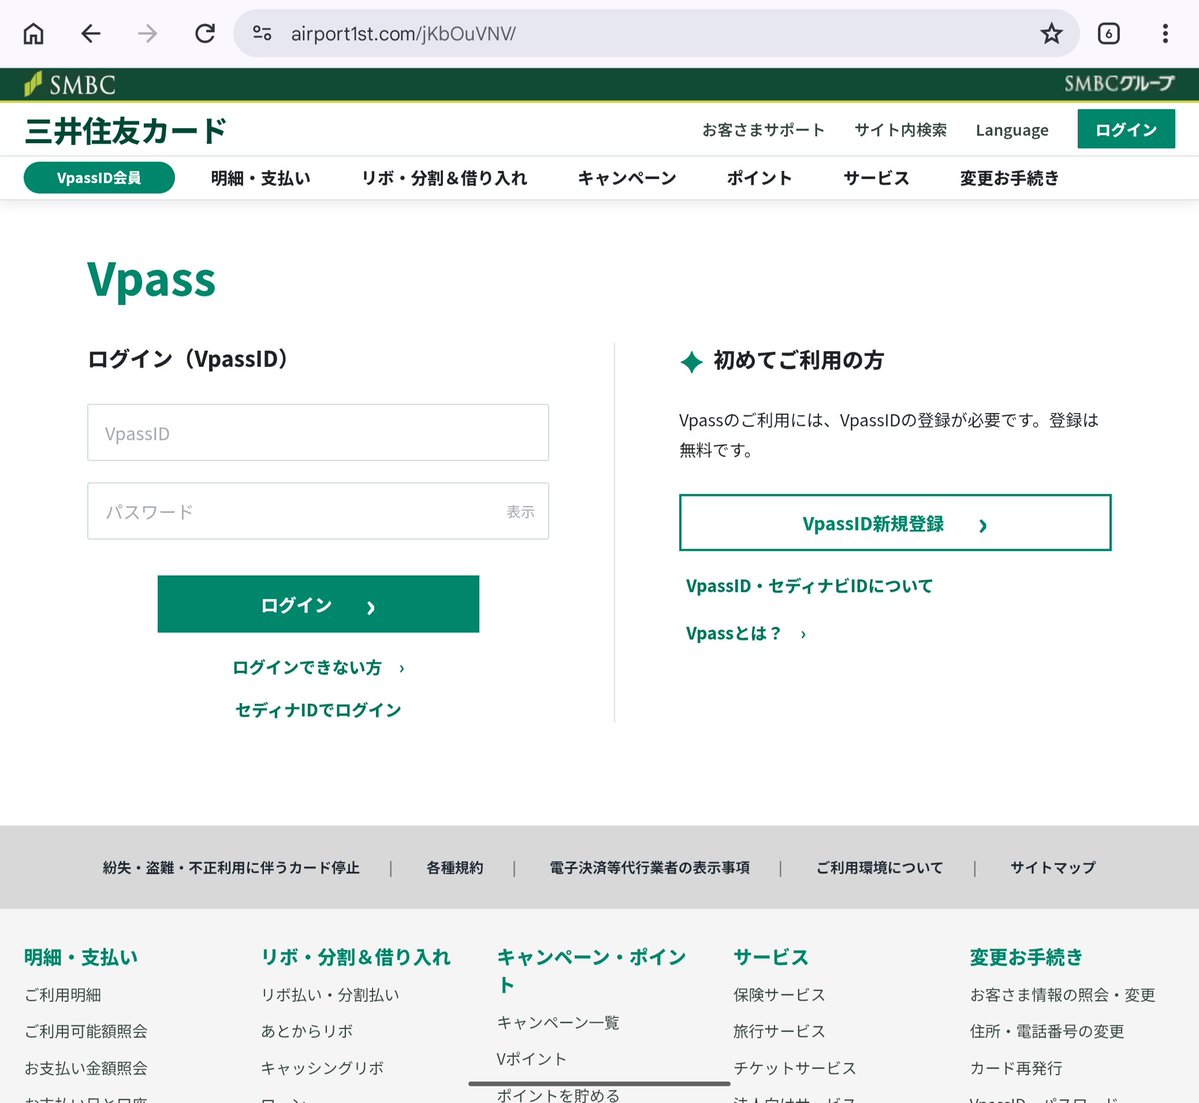Open サイトマップ footer link
This screenshot has height=1103, width=1199.
[1053, 867]
